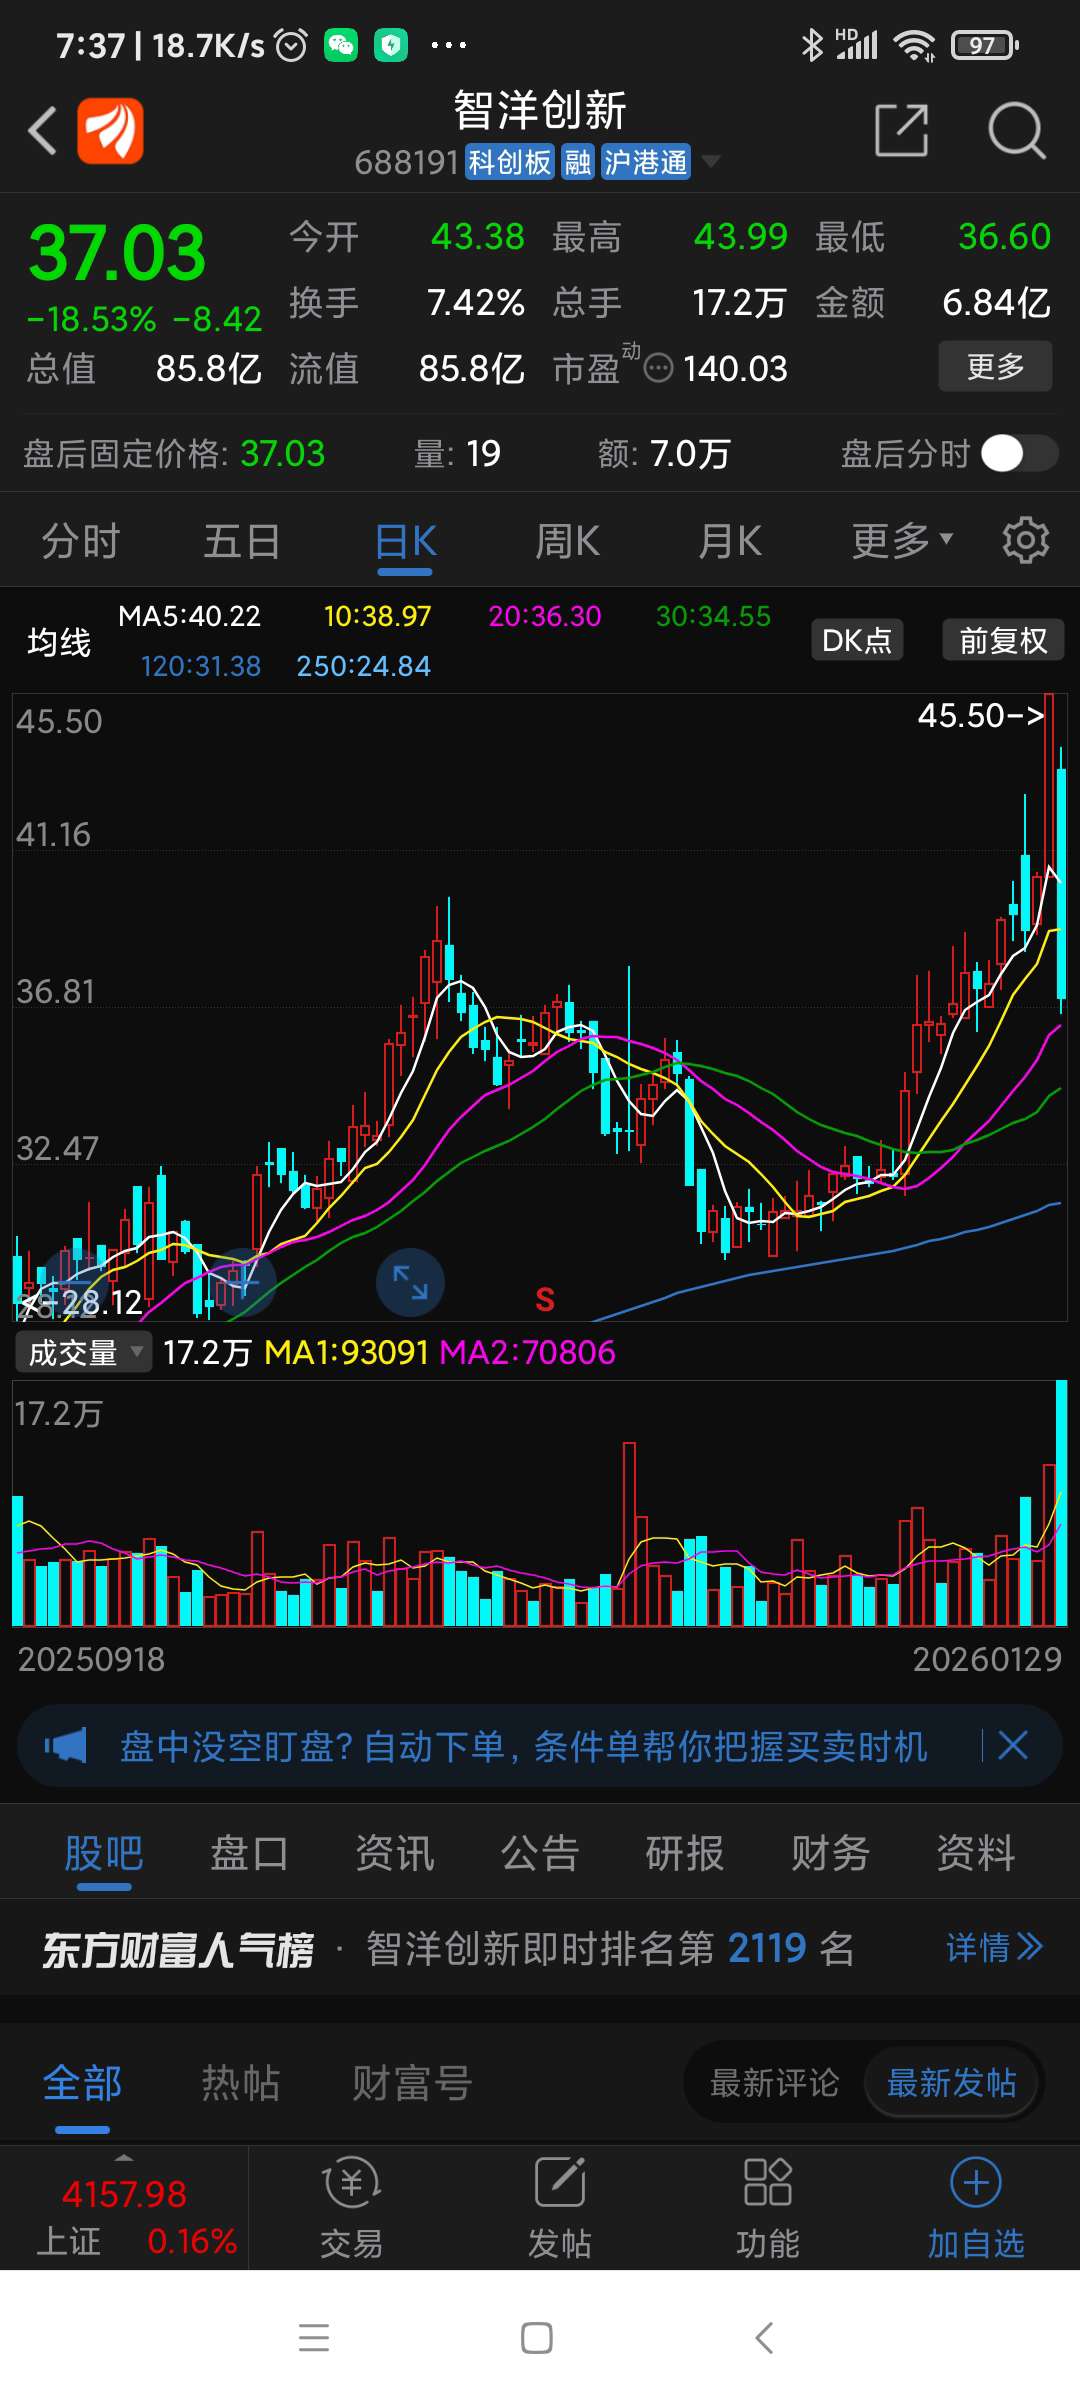Image resolution: width=1080 pixels, height=2400 pixels.
Task: Open the 财务 finance tab
Action: pos(830,1853)
